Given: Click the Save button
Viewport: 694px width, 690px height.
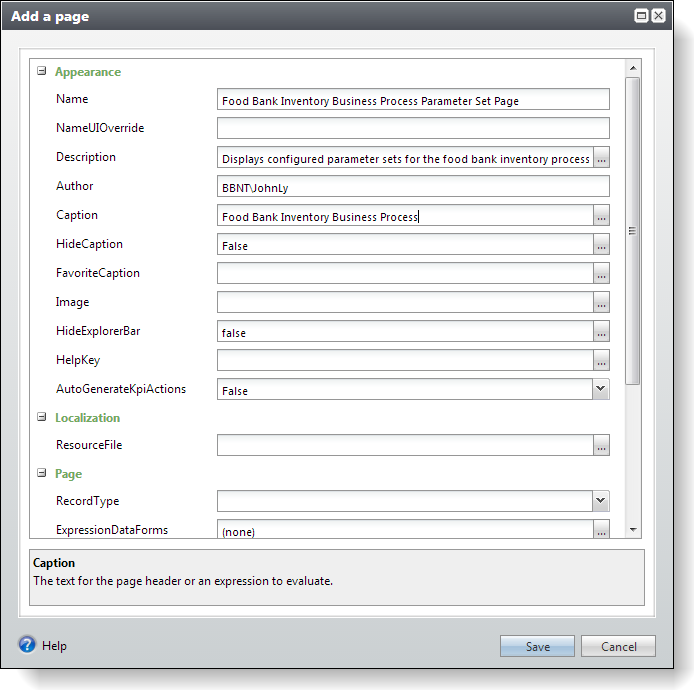Looking at the screenshot, I should [x=537, y=646].
